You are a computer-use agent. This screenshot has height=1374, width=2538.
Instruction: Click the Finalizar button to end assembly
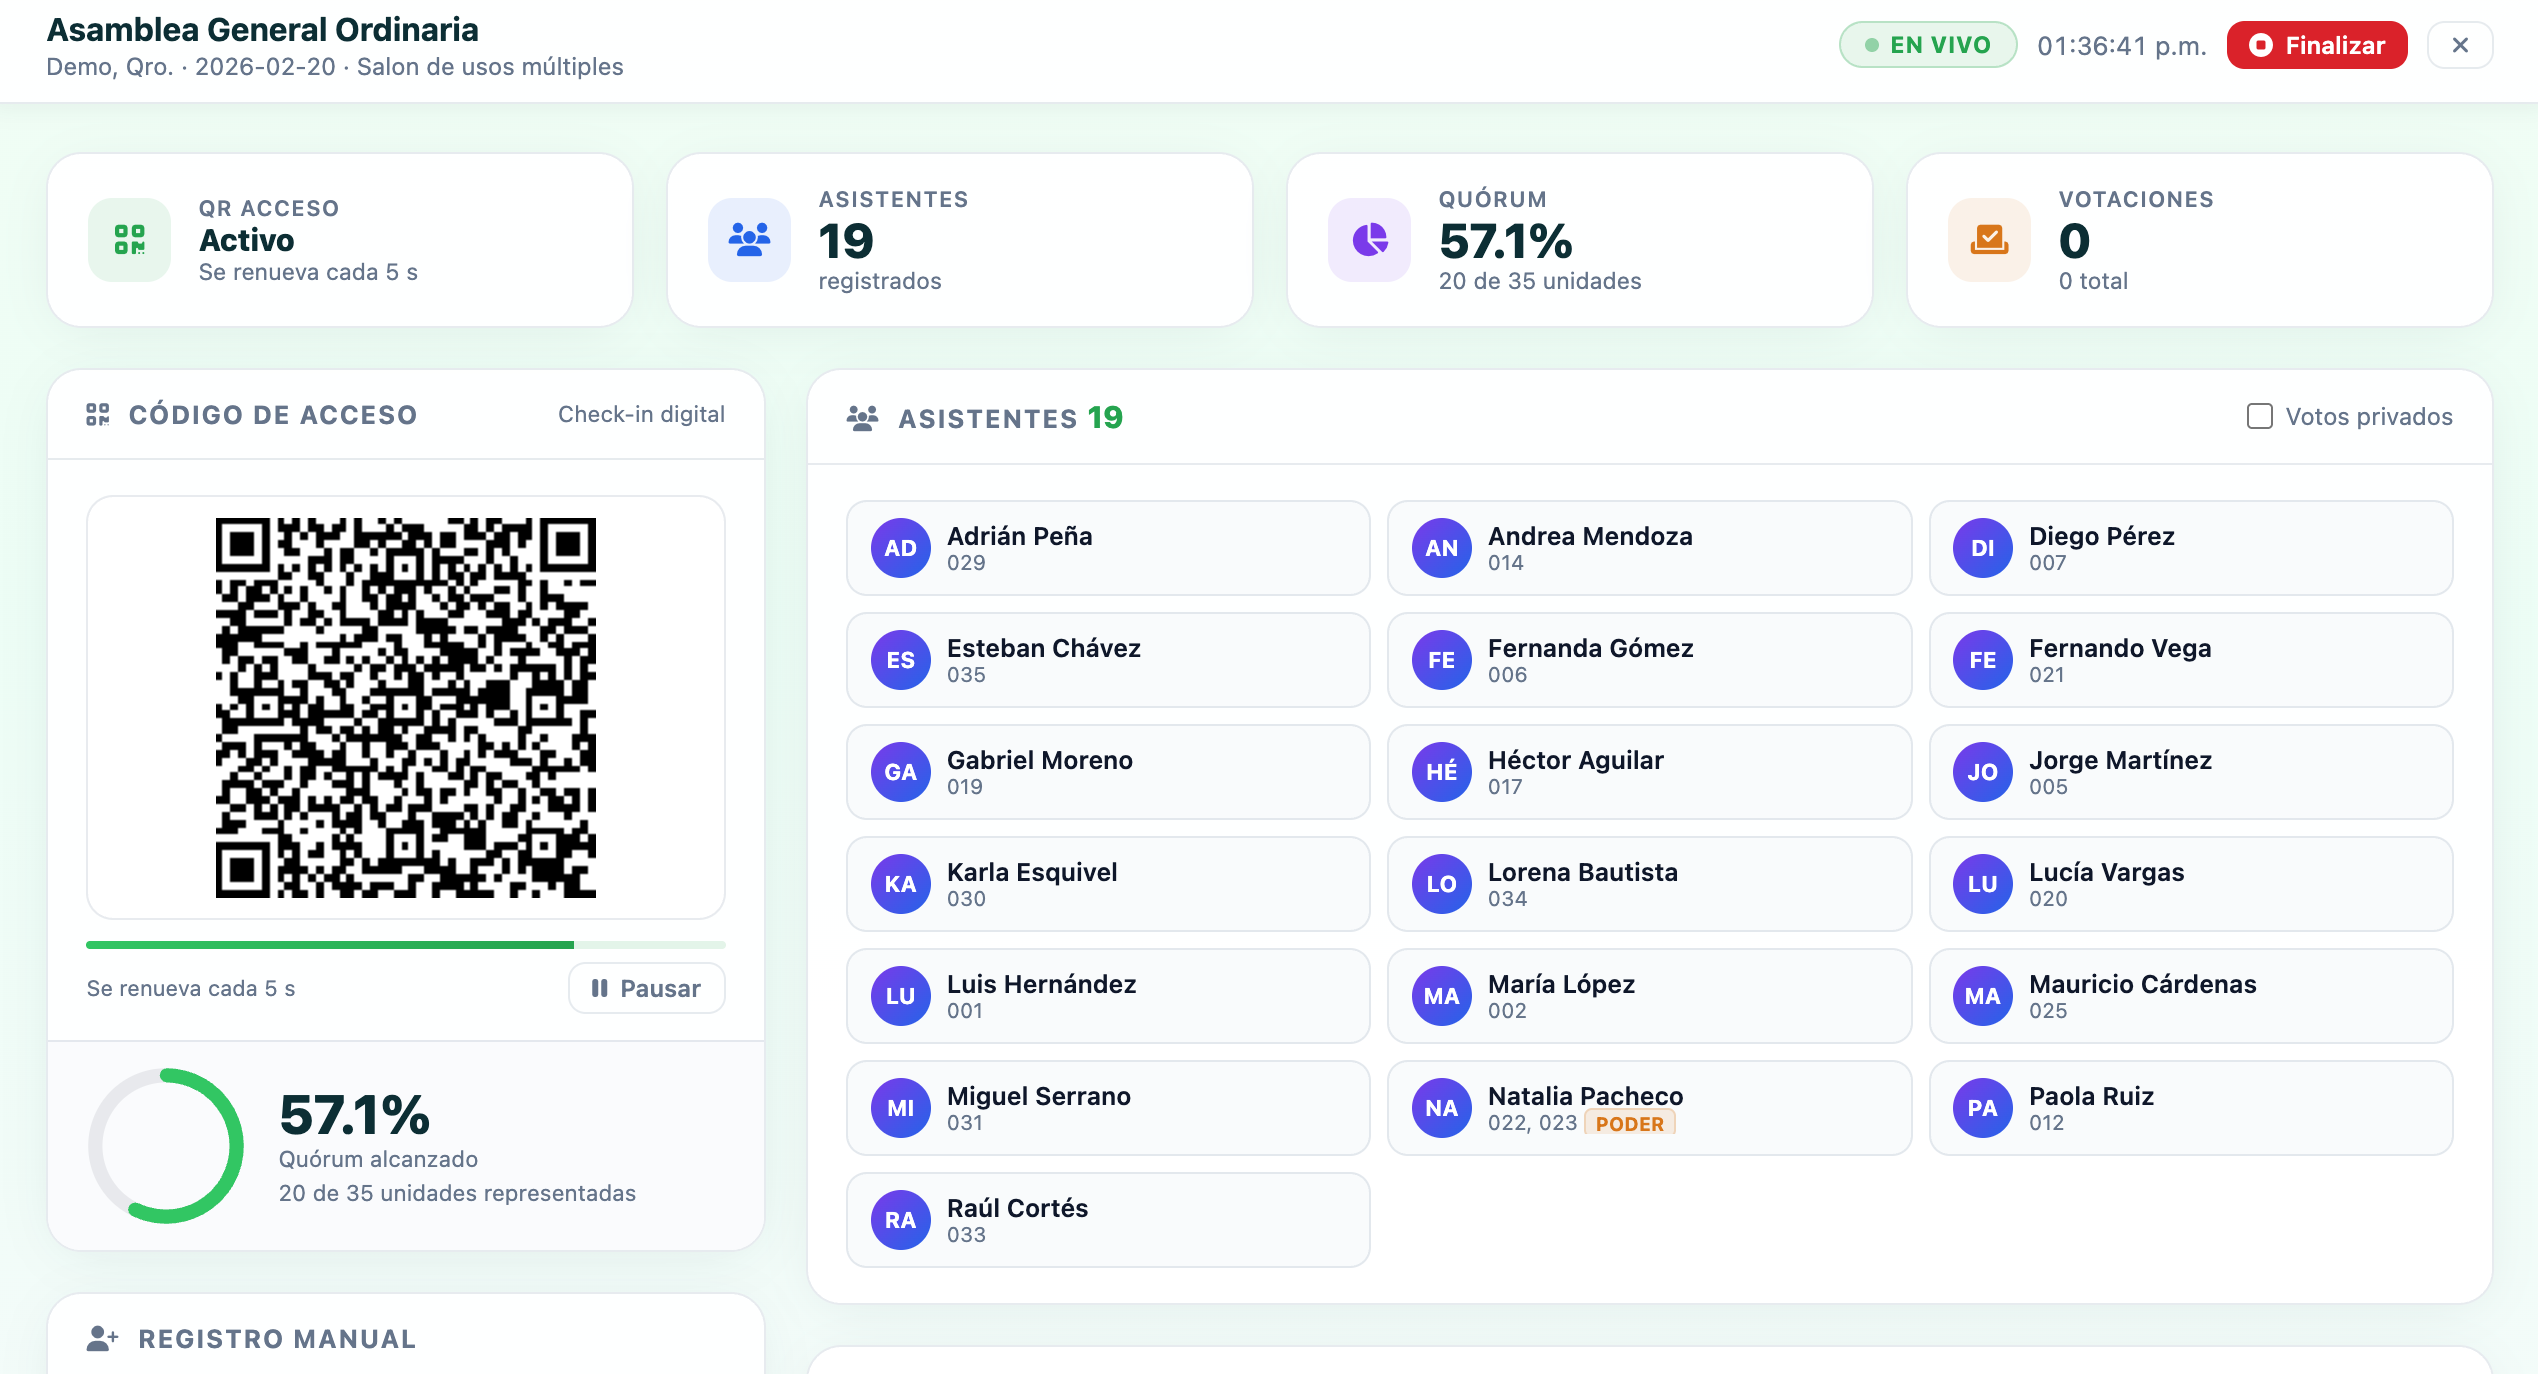tap(2316, 45)
